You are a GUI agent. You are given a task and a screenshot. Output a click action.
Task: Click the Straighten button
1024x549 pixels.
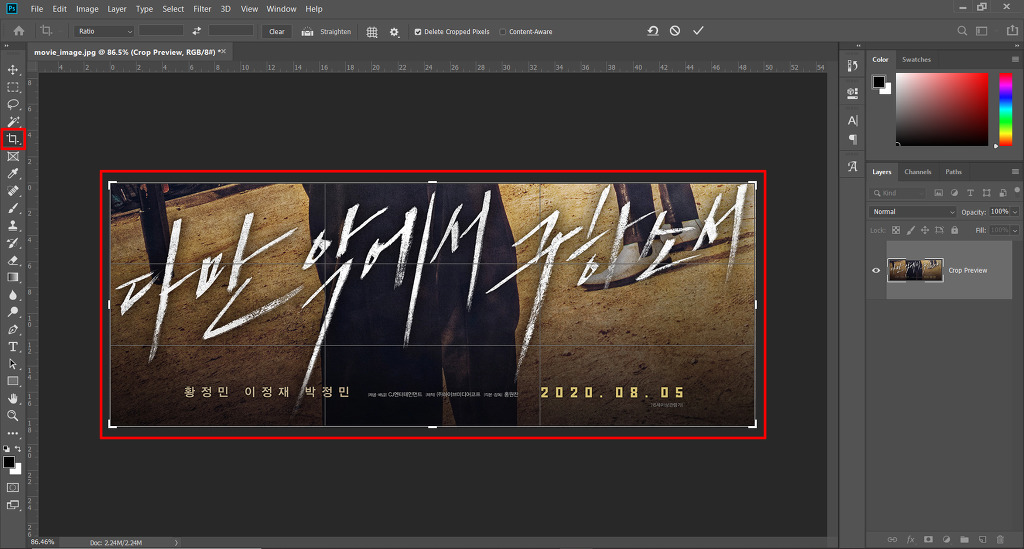[x=326, y=31]
